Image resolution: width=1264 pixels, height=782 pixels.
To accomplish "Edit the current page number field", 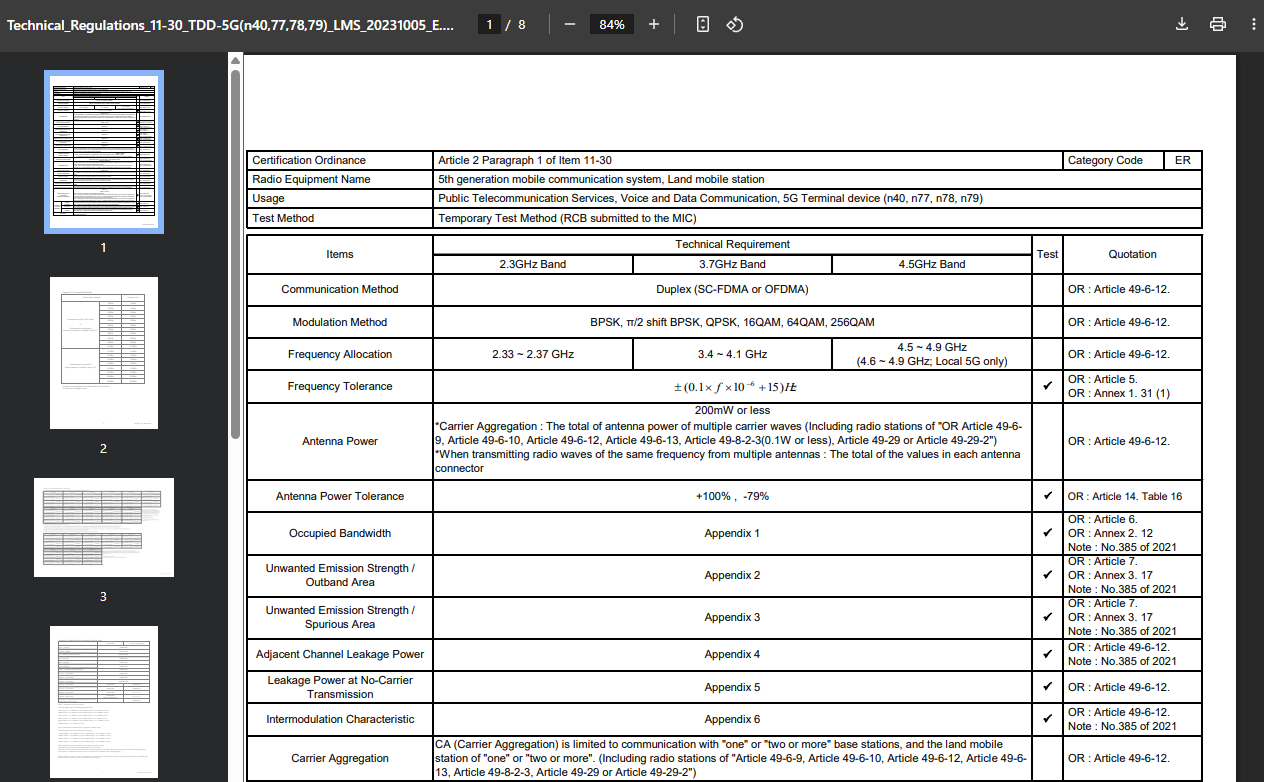I will [x=489, y=24].
